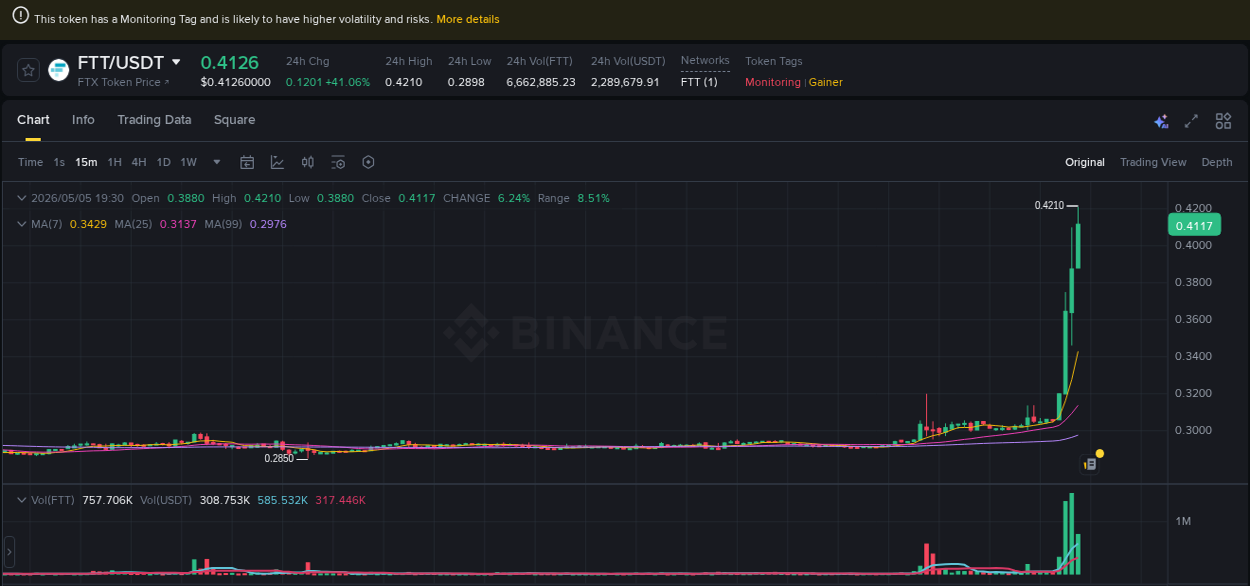
Task: Open the Trading Data tab
Action: click(x=154, y=120)
